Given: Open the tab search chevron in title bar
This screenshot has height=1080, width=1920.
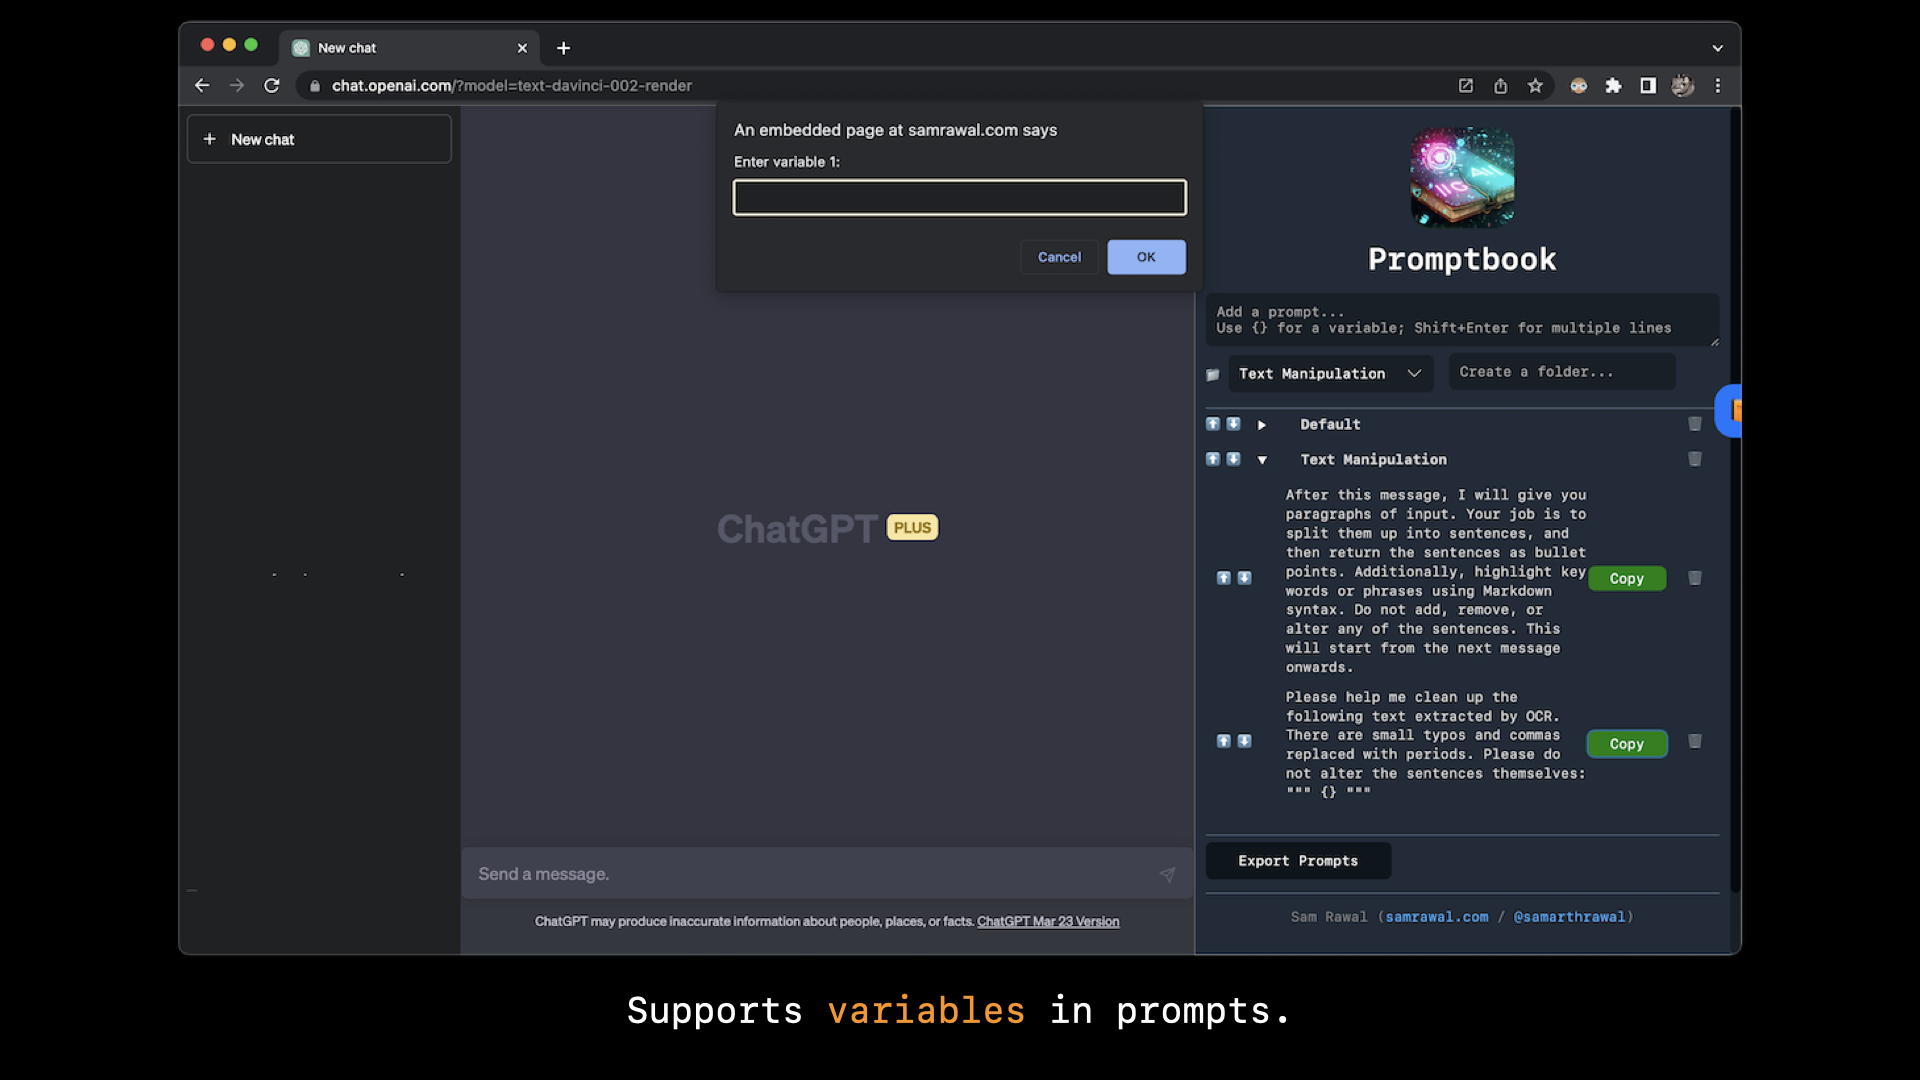Looking at the screenshot, I should pyautogui.click(x=1718, y=48).
